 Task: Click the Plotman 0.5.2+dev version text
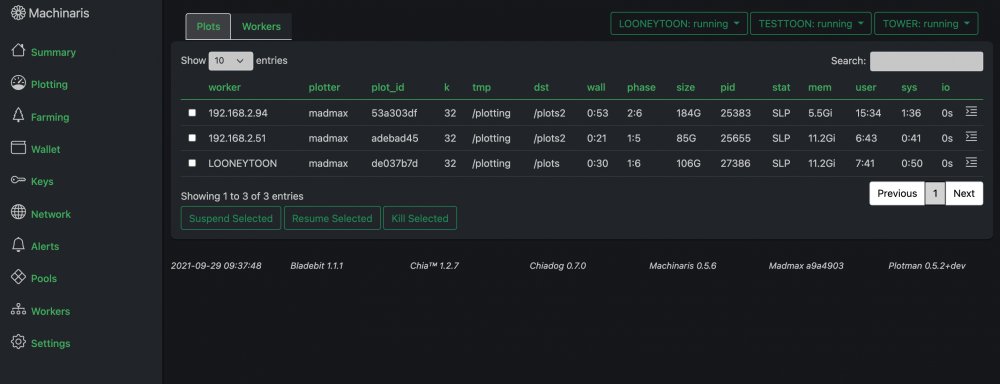tap(926, 265)
